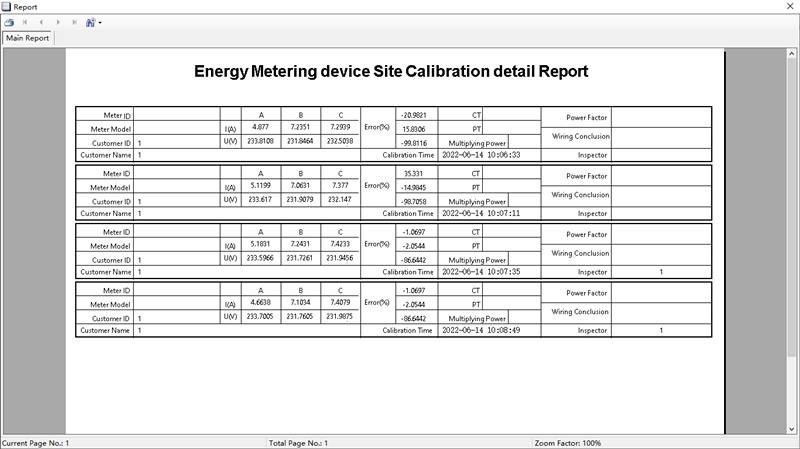The width and height of the screenshot is (800, 449).
Task: Click the binoculars search icon
Action: coord(90,21)
